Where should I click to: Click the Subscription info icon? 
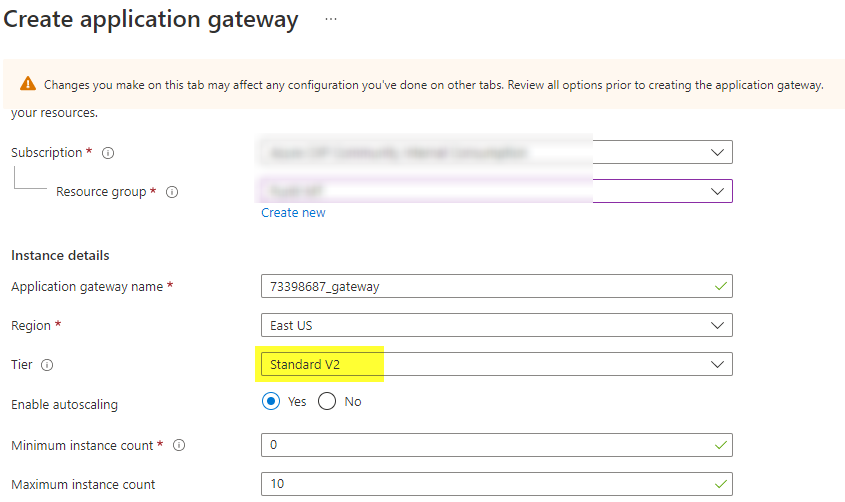click(x=108, y=153)
